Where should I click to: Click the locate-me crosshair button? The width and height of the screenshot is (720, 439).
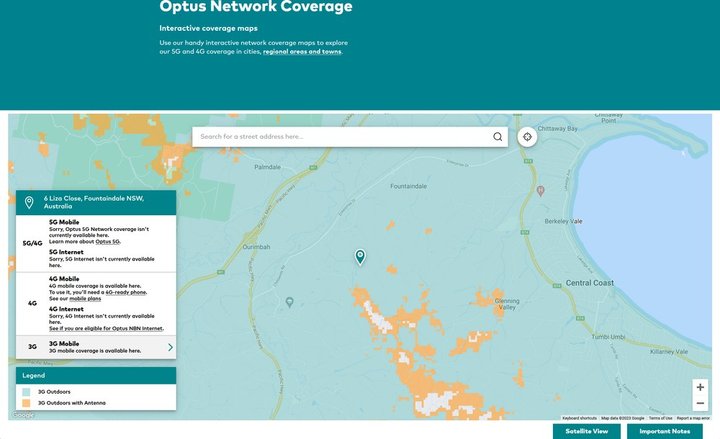(x=527, y=137)
